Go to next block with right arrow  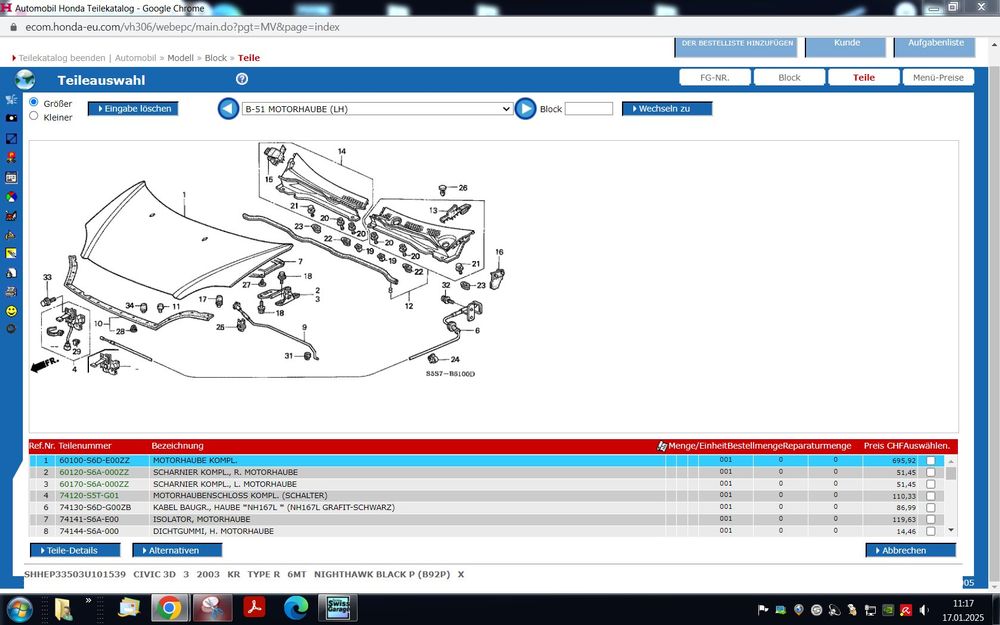pos(525,108)
